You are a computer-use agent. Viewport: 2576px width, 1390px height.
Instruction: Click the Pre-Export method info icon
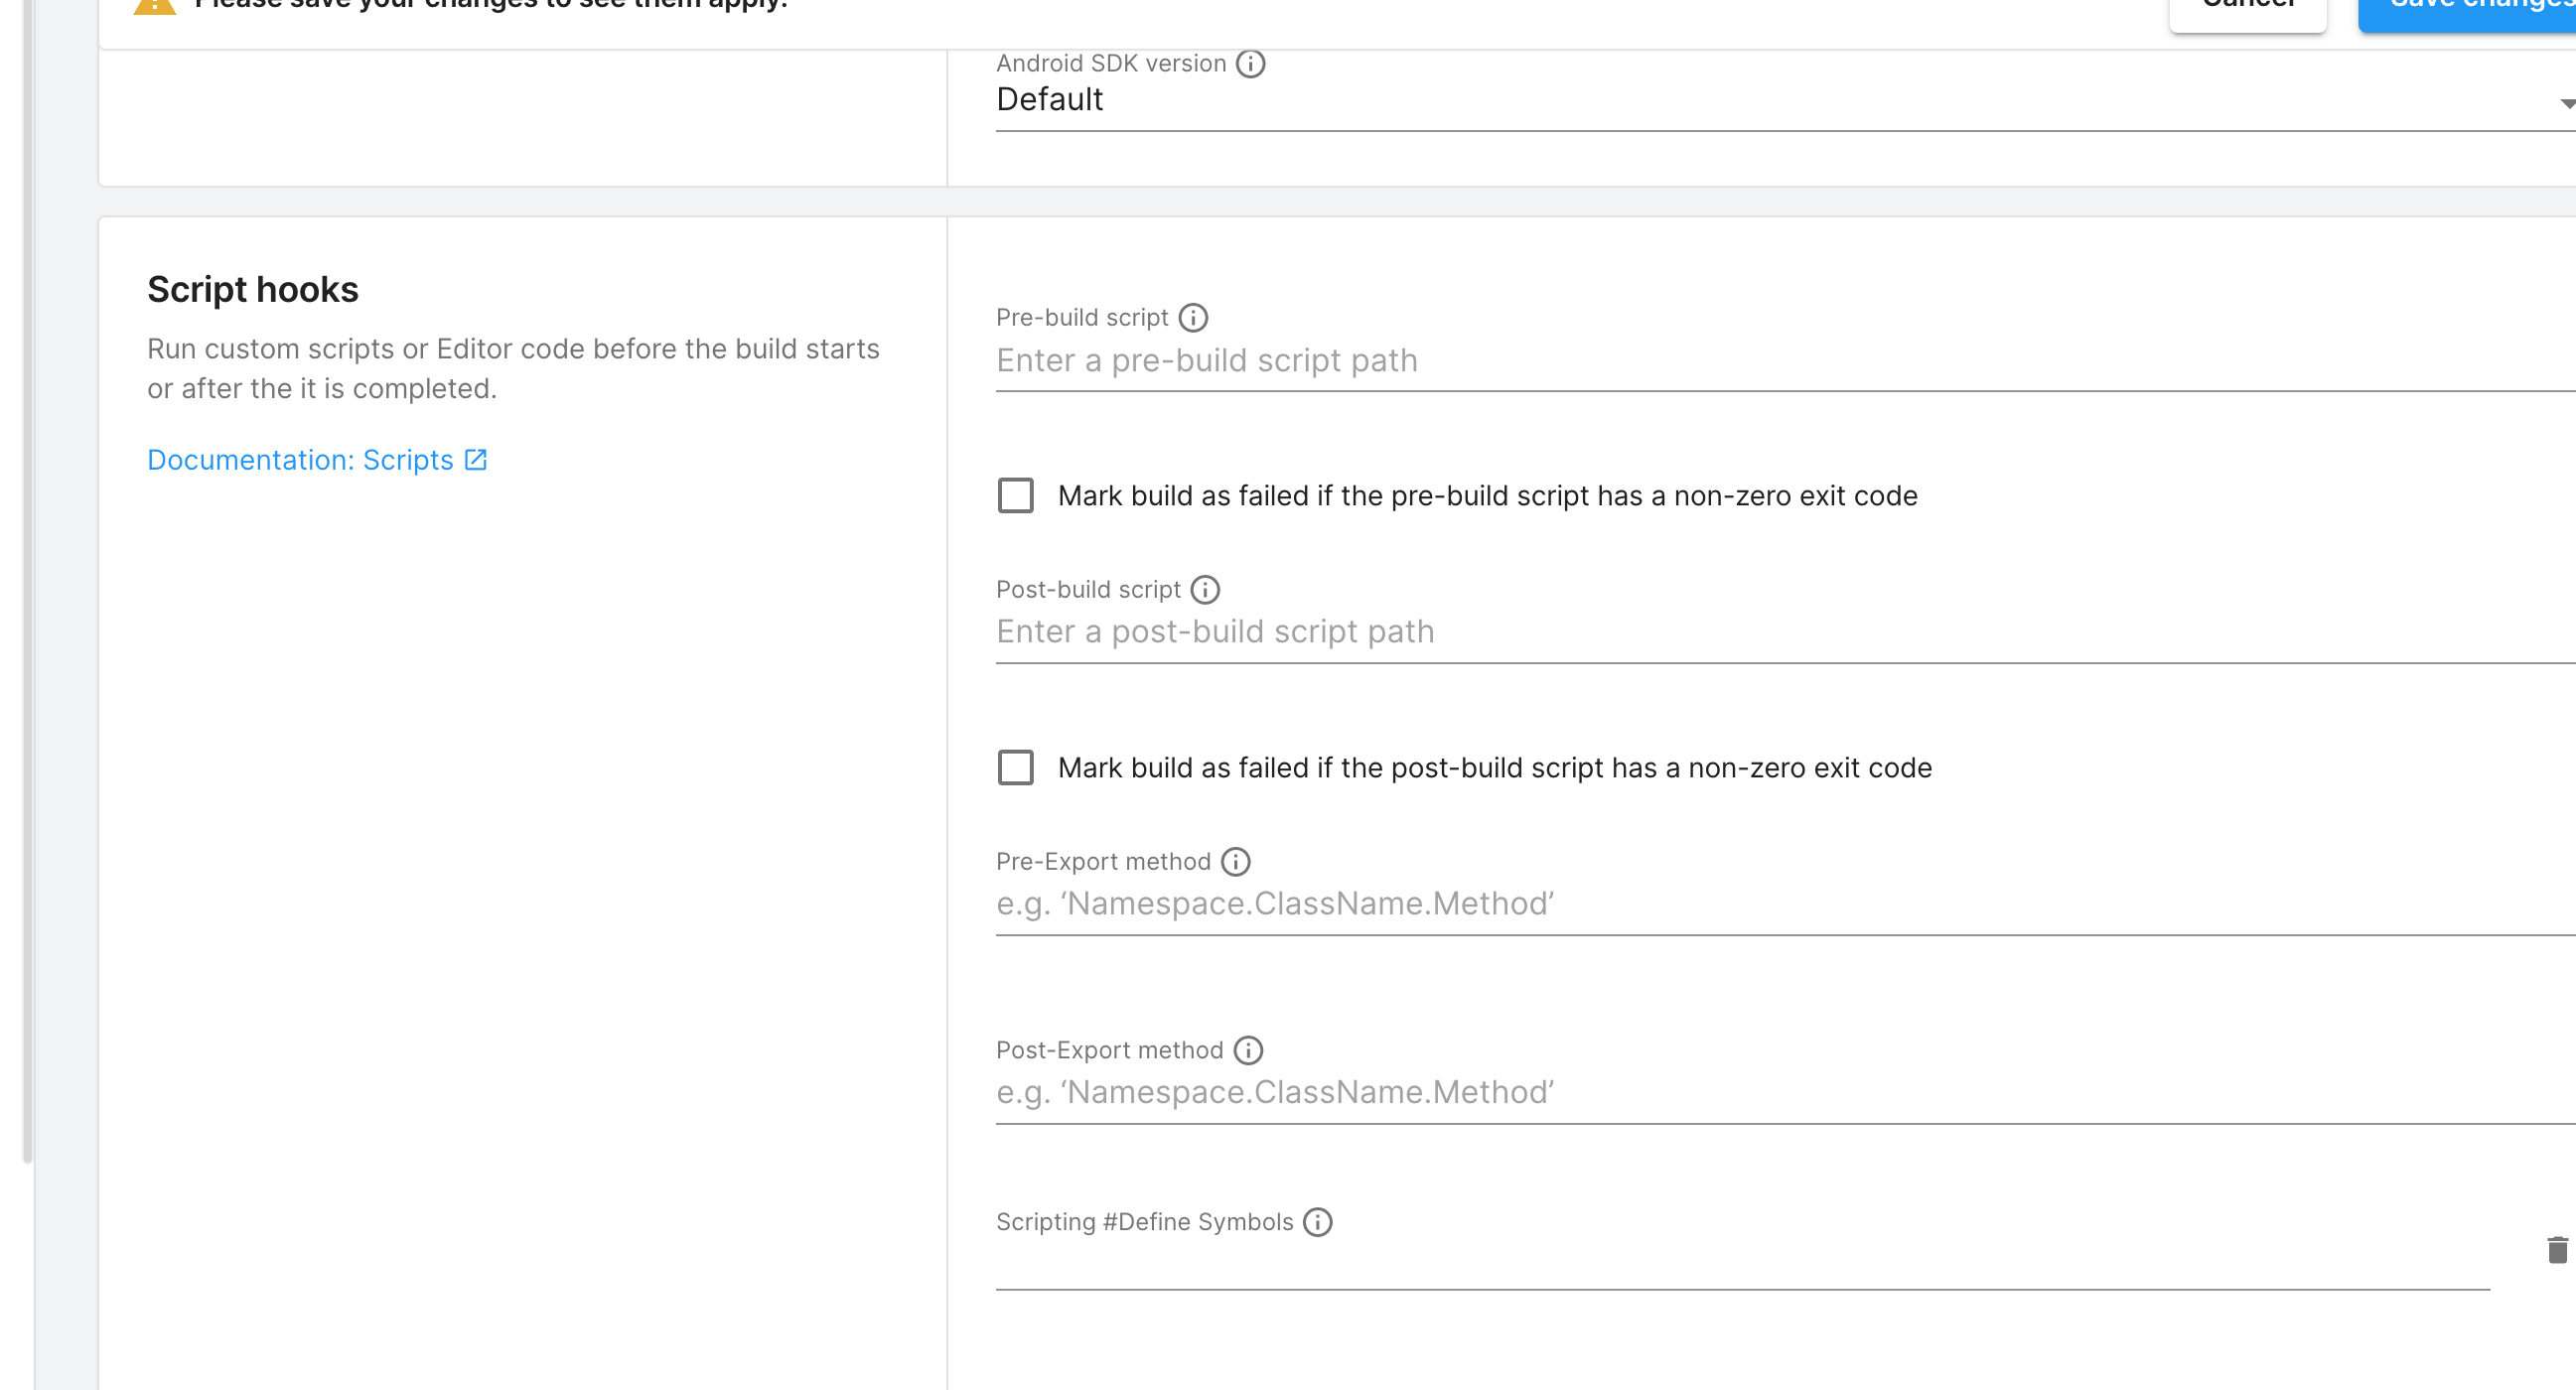point(1236,862)
